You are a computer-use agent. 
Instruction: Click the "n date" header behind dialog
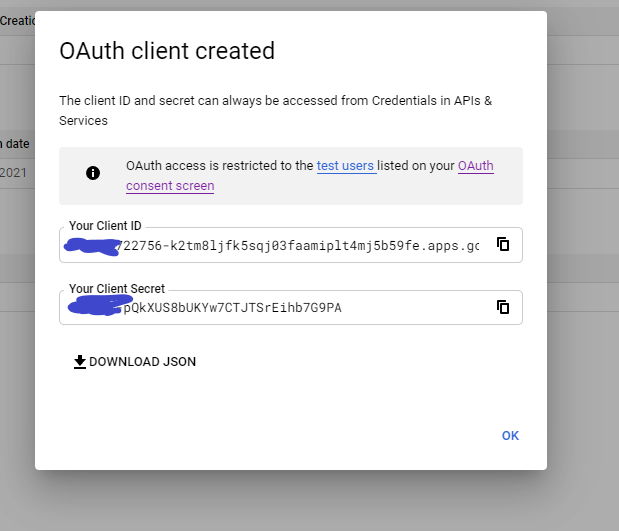(14, 144)
